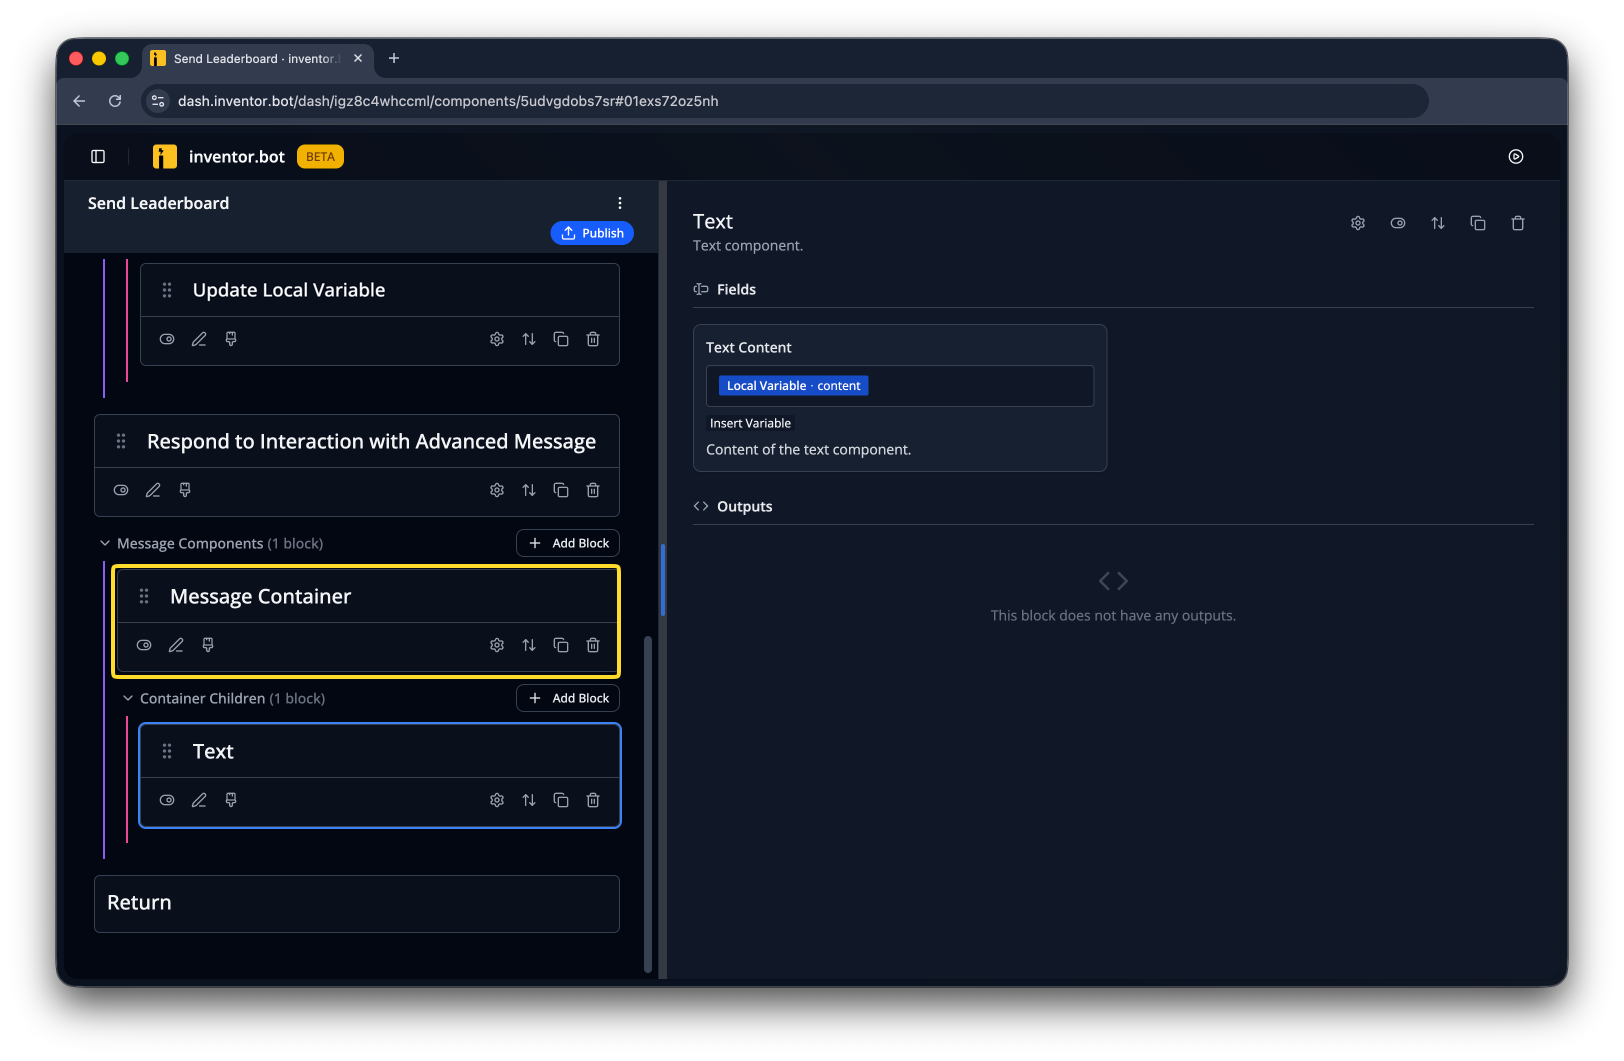
Task: Open settings of Update Local Variable block
Action: pyautogui.click(x=497, y=340)
